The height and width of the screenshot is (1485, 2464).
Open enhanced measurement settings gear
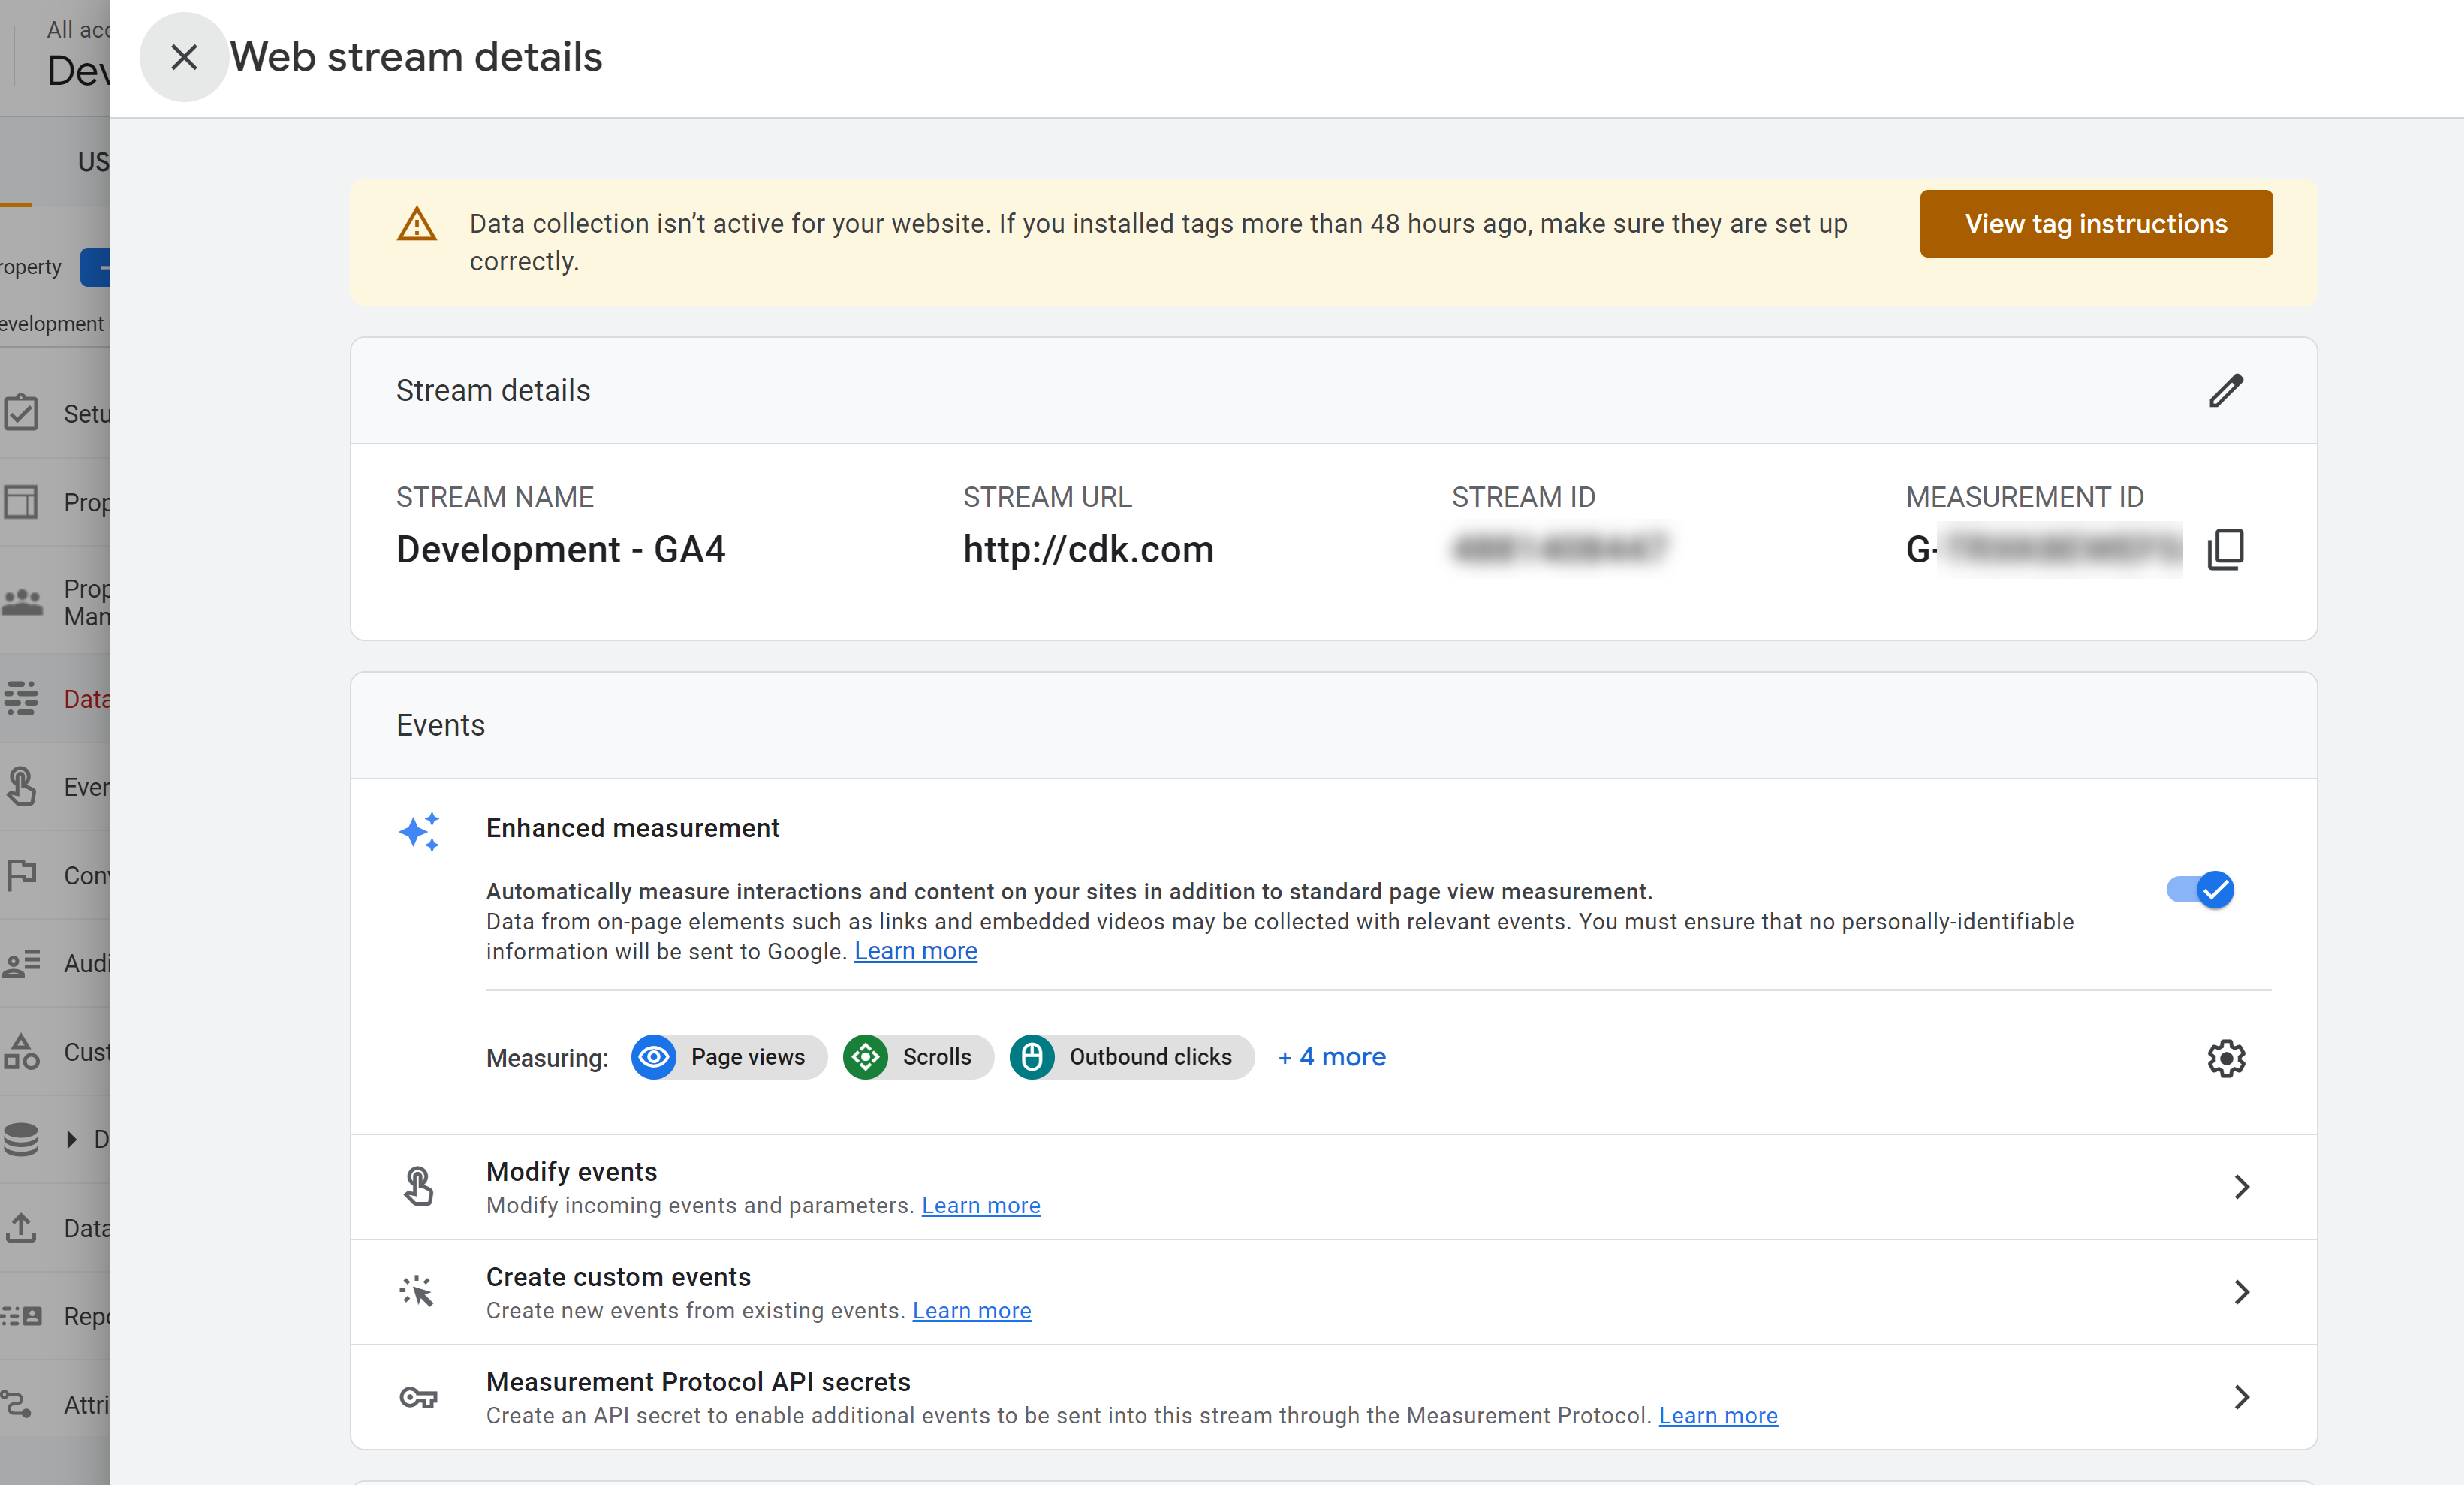(x=2225, y=1057)
